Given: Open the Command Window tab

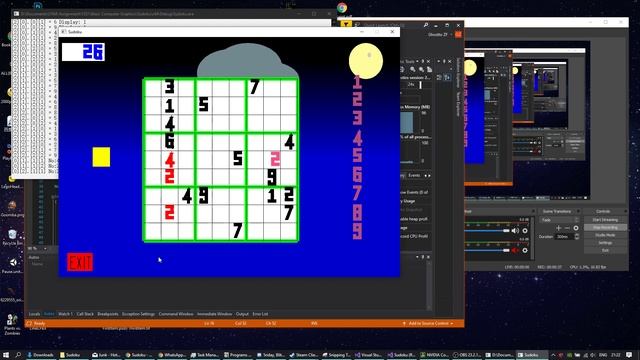Looking at the screenshot, I should 176,314.
